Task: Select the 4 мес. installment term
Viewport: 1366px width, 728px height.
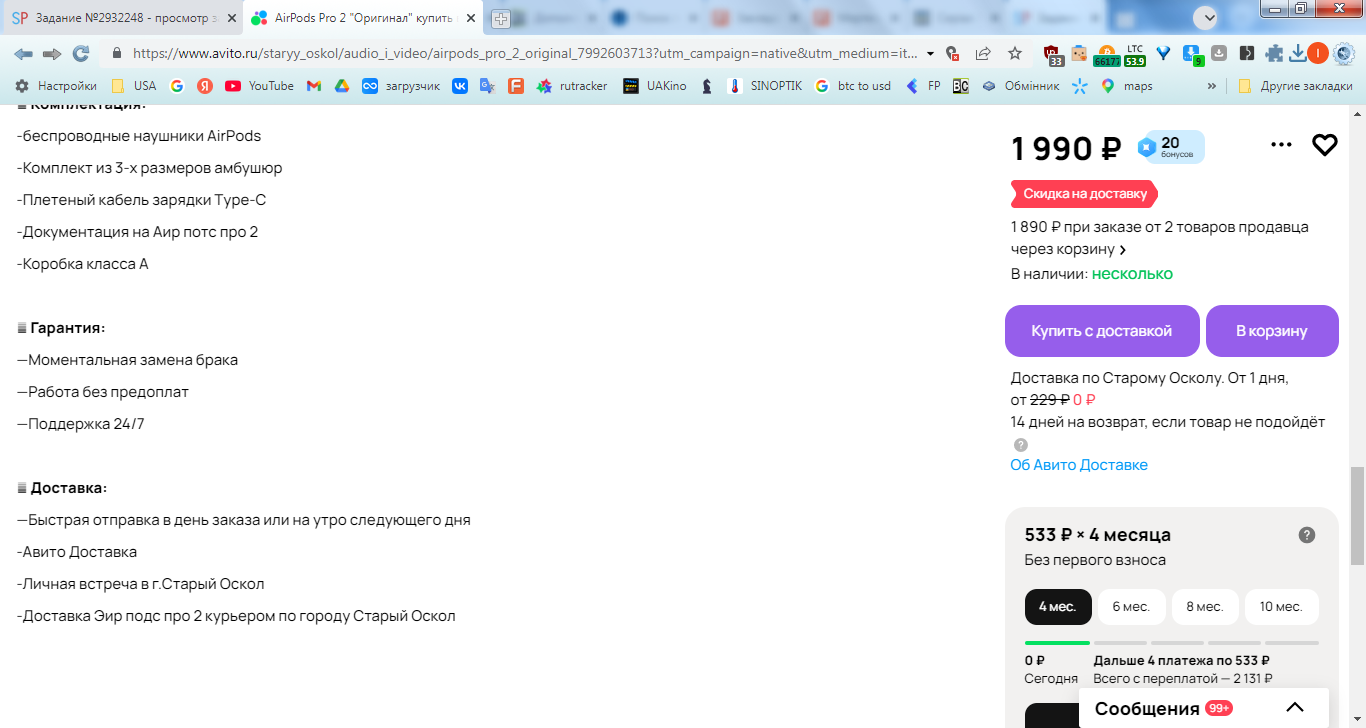Action: [1058, 607]
